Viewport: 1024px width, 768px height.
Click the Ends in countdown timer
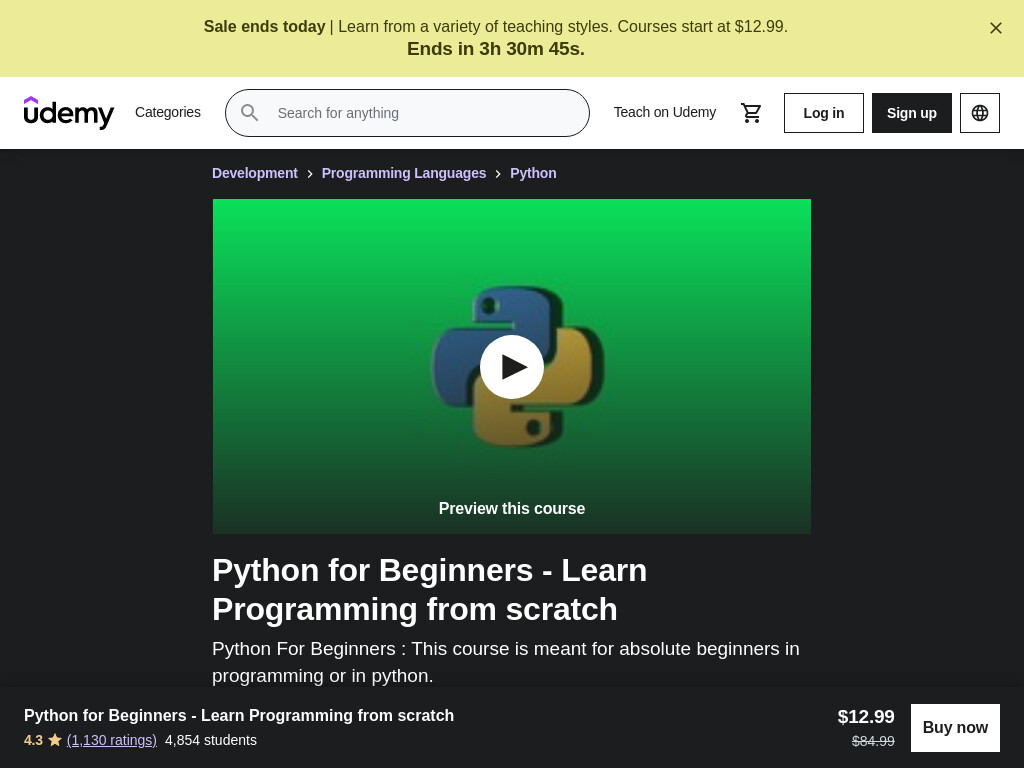496,49
